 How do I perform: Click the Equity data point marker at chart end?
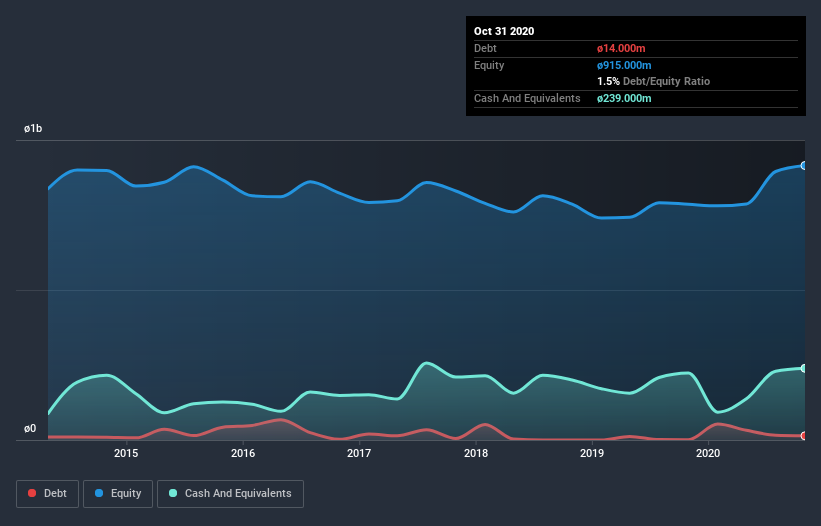804,165
